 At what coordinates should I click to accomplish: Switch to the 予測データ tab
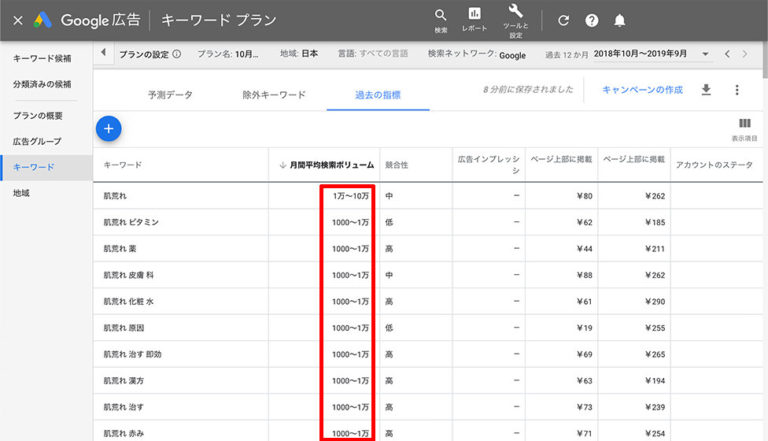(170, 95)
